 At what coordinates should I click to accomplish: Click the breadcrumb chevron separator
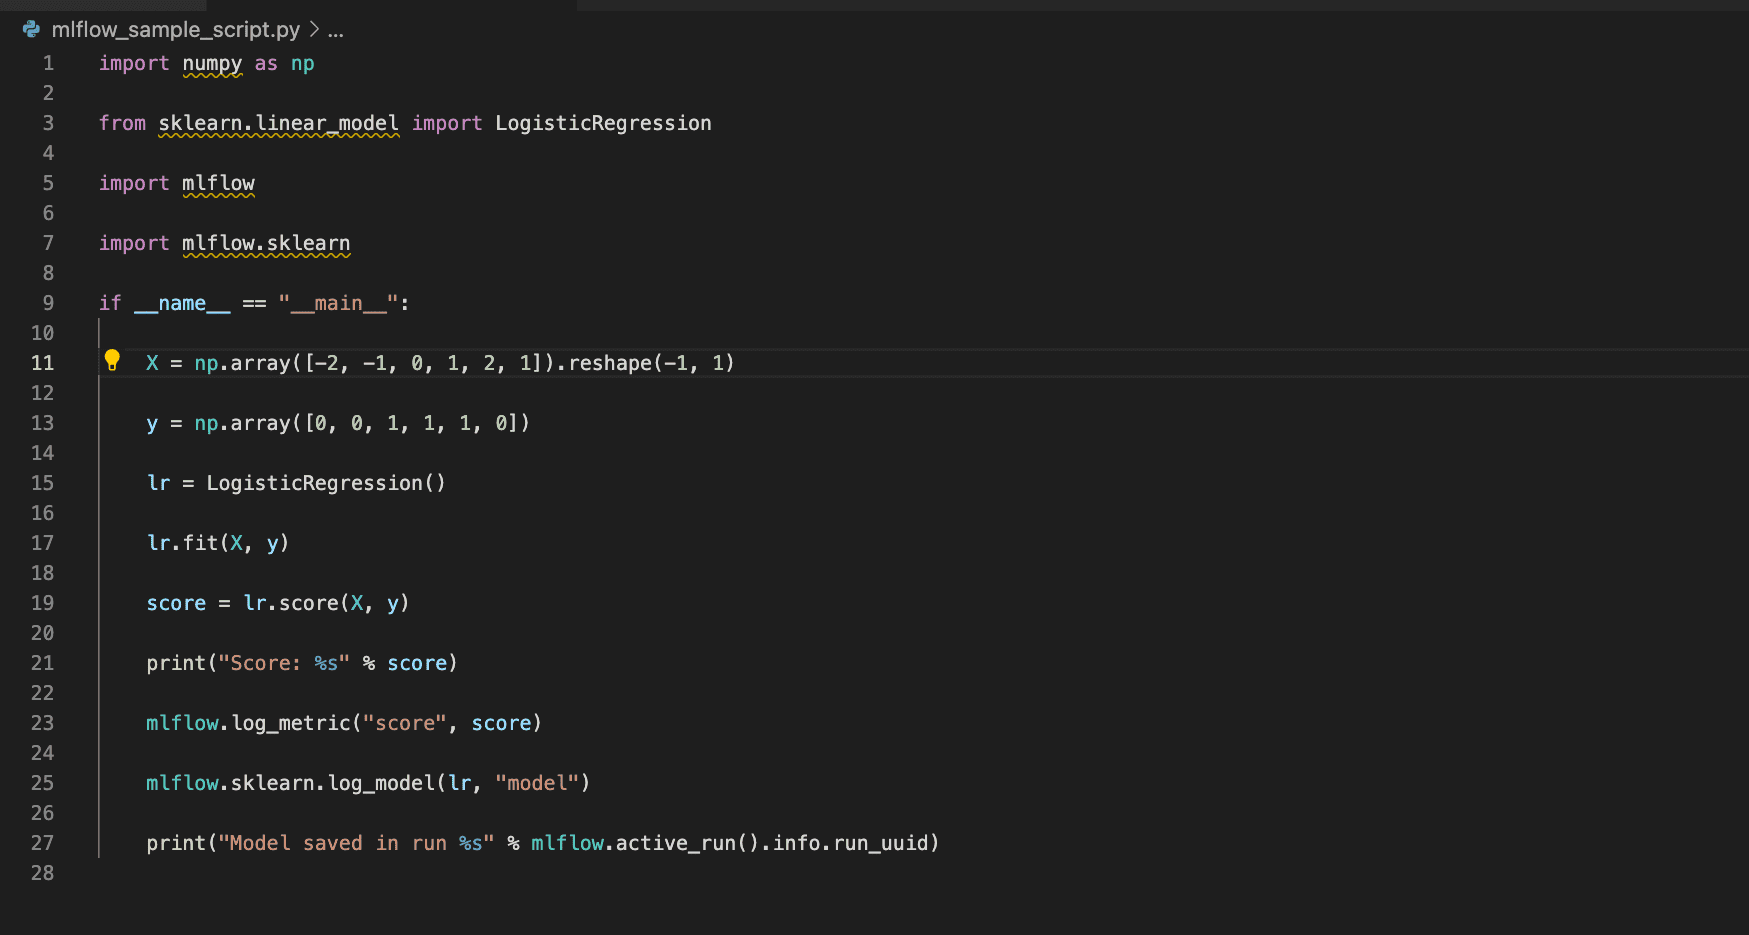pos(314,30)
